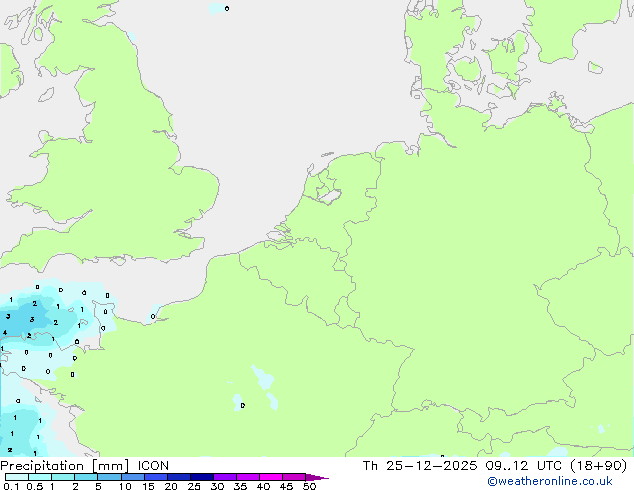
Task: Click the 15–20 mm legend color swatch
Action: (156, 477)
